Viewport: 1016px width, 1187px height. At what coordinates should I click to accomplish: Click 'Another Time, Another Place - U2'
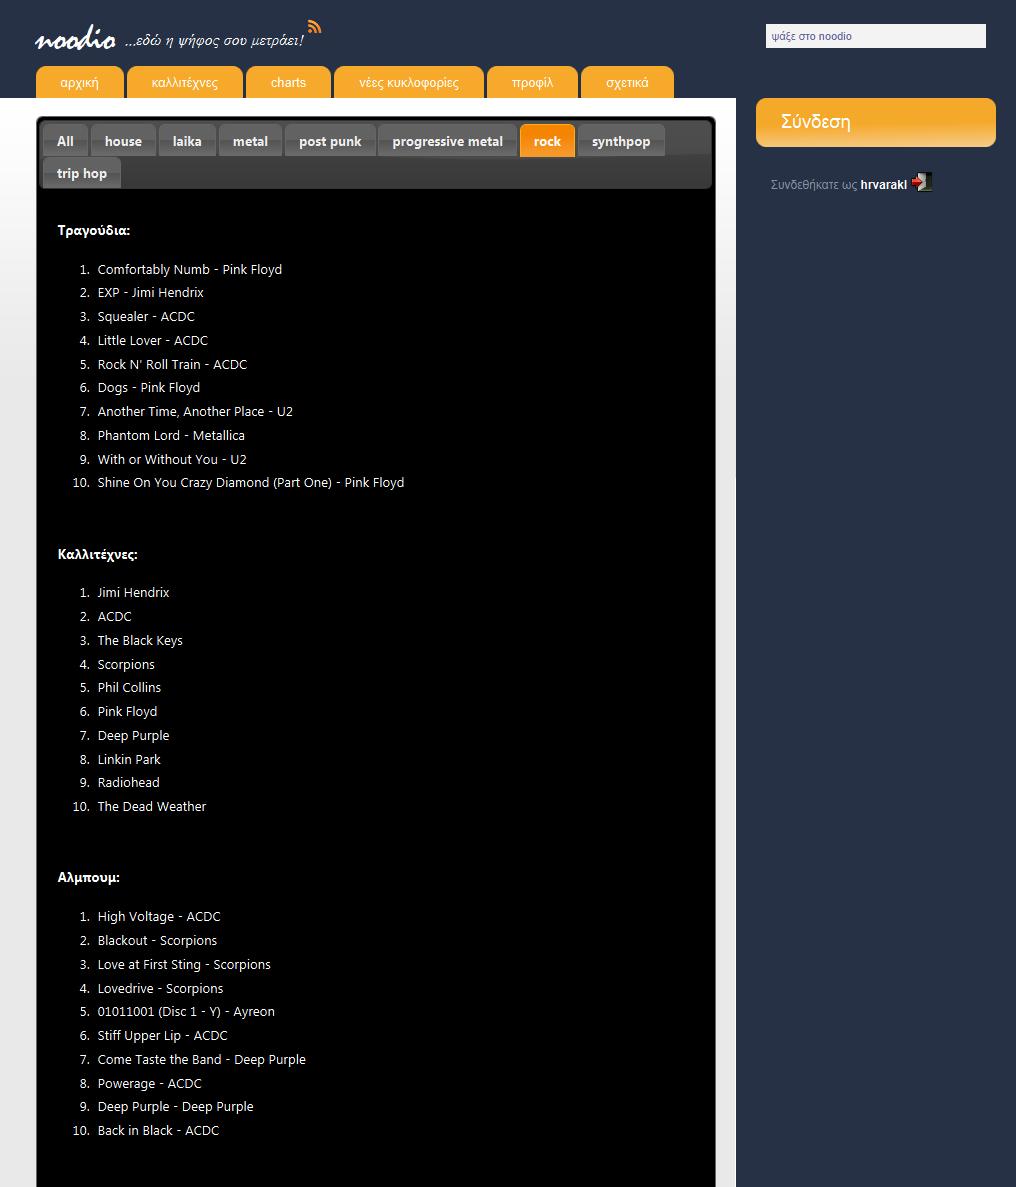click(x=195, y=411)
